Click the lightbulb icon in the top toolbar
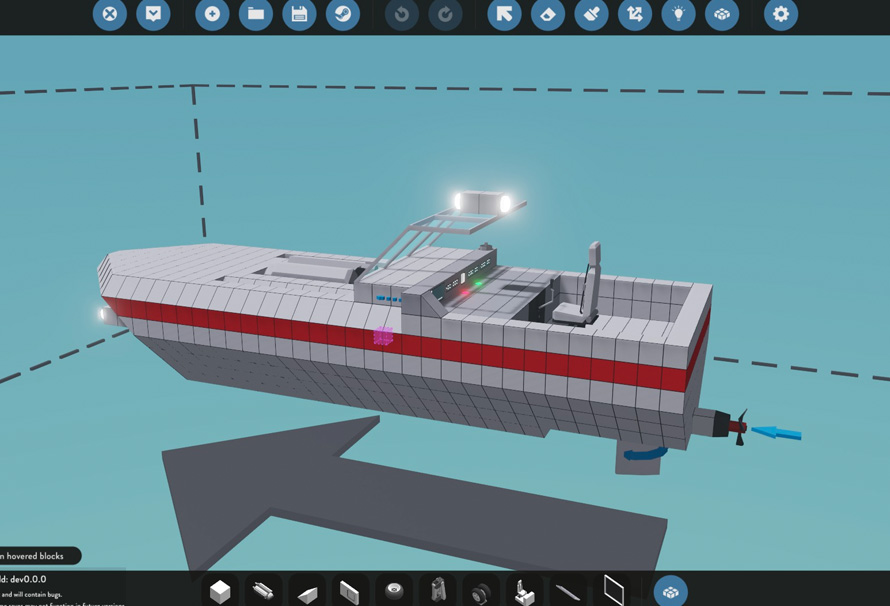The image size is (890, 606). [x=678, y=14]
